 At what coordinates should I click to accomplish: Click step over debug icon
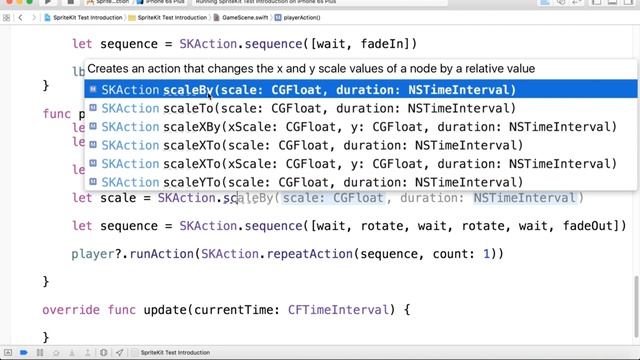pos(56,352)
